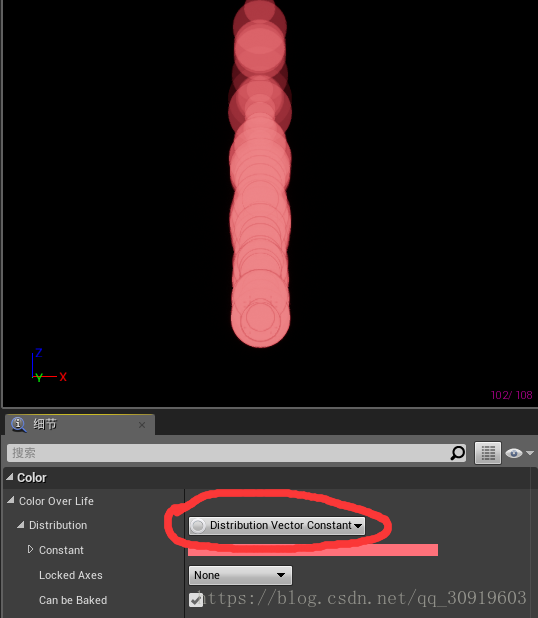Open the 细节 details tab
Viewport: 538px width, 618px height.
[79, 424]
